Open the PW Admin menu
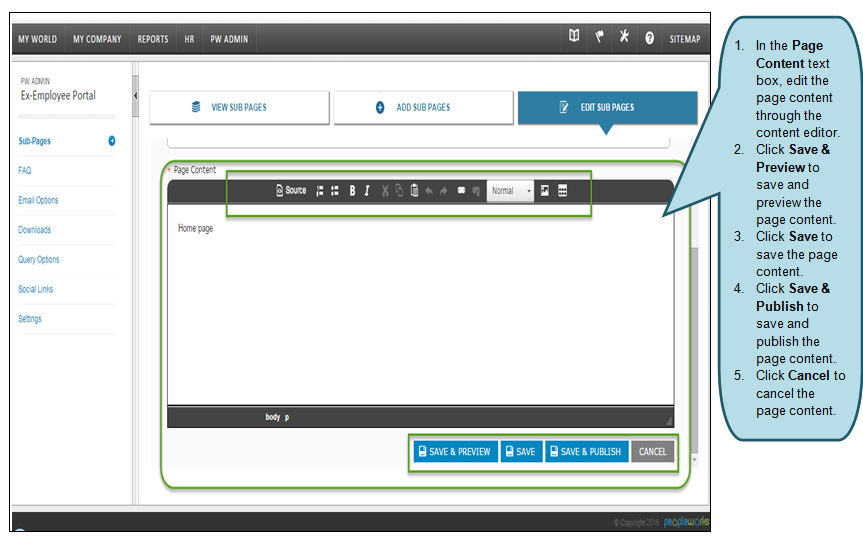The height and width of the screenshot is (536, 863). [x=229, y=39]
